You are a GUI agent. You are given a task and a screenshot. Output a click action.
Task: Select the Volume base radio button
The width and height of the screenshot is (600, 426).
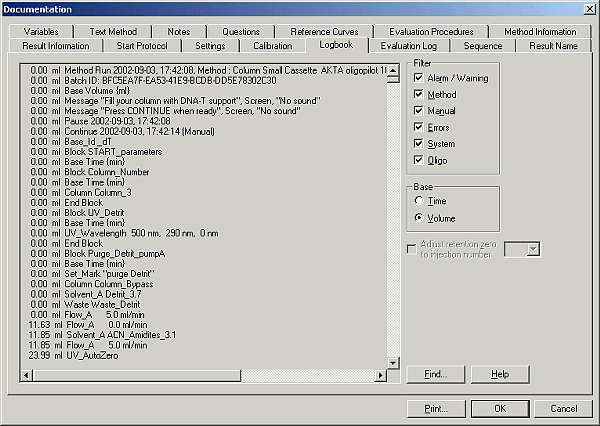419,217
